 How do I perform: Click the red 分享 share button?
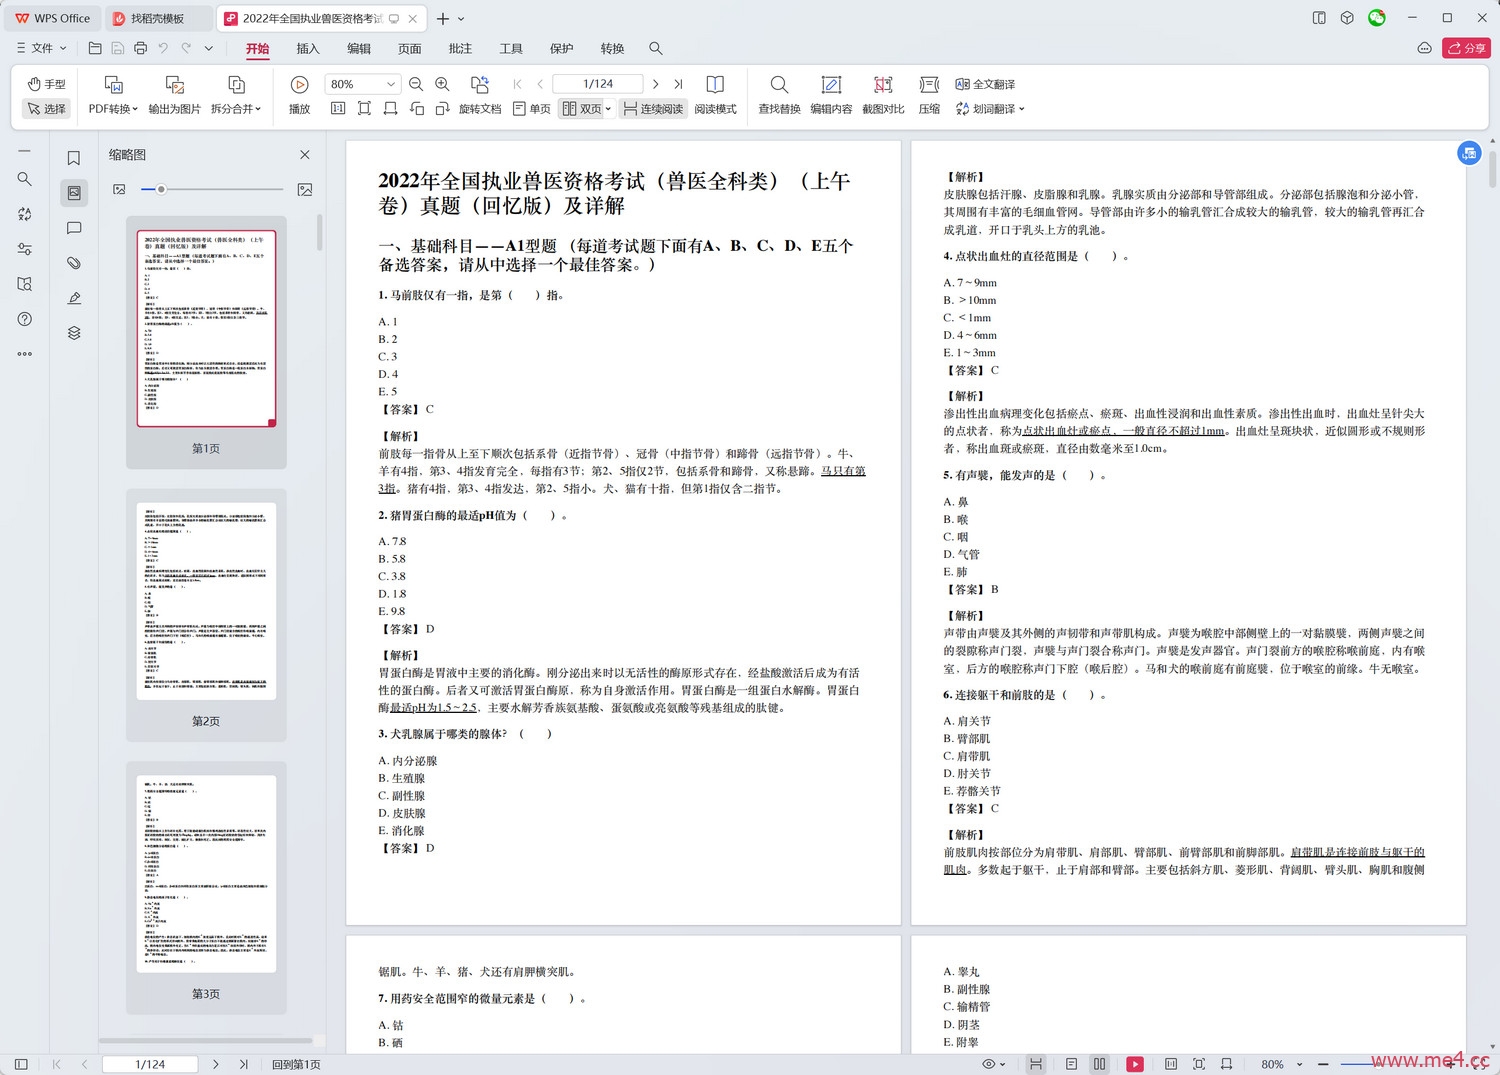1466,48
